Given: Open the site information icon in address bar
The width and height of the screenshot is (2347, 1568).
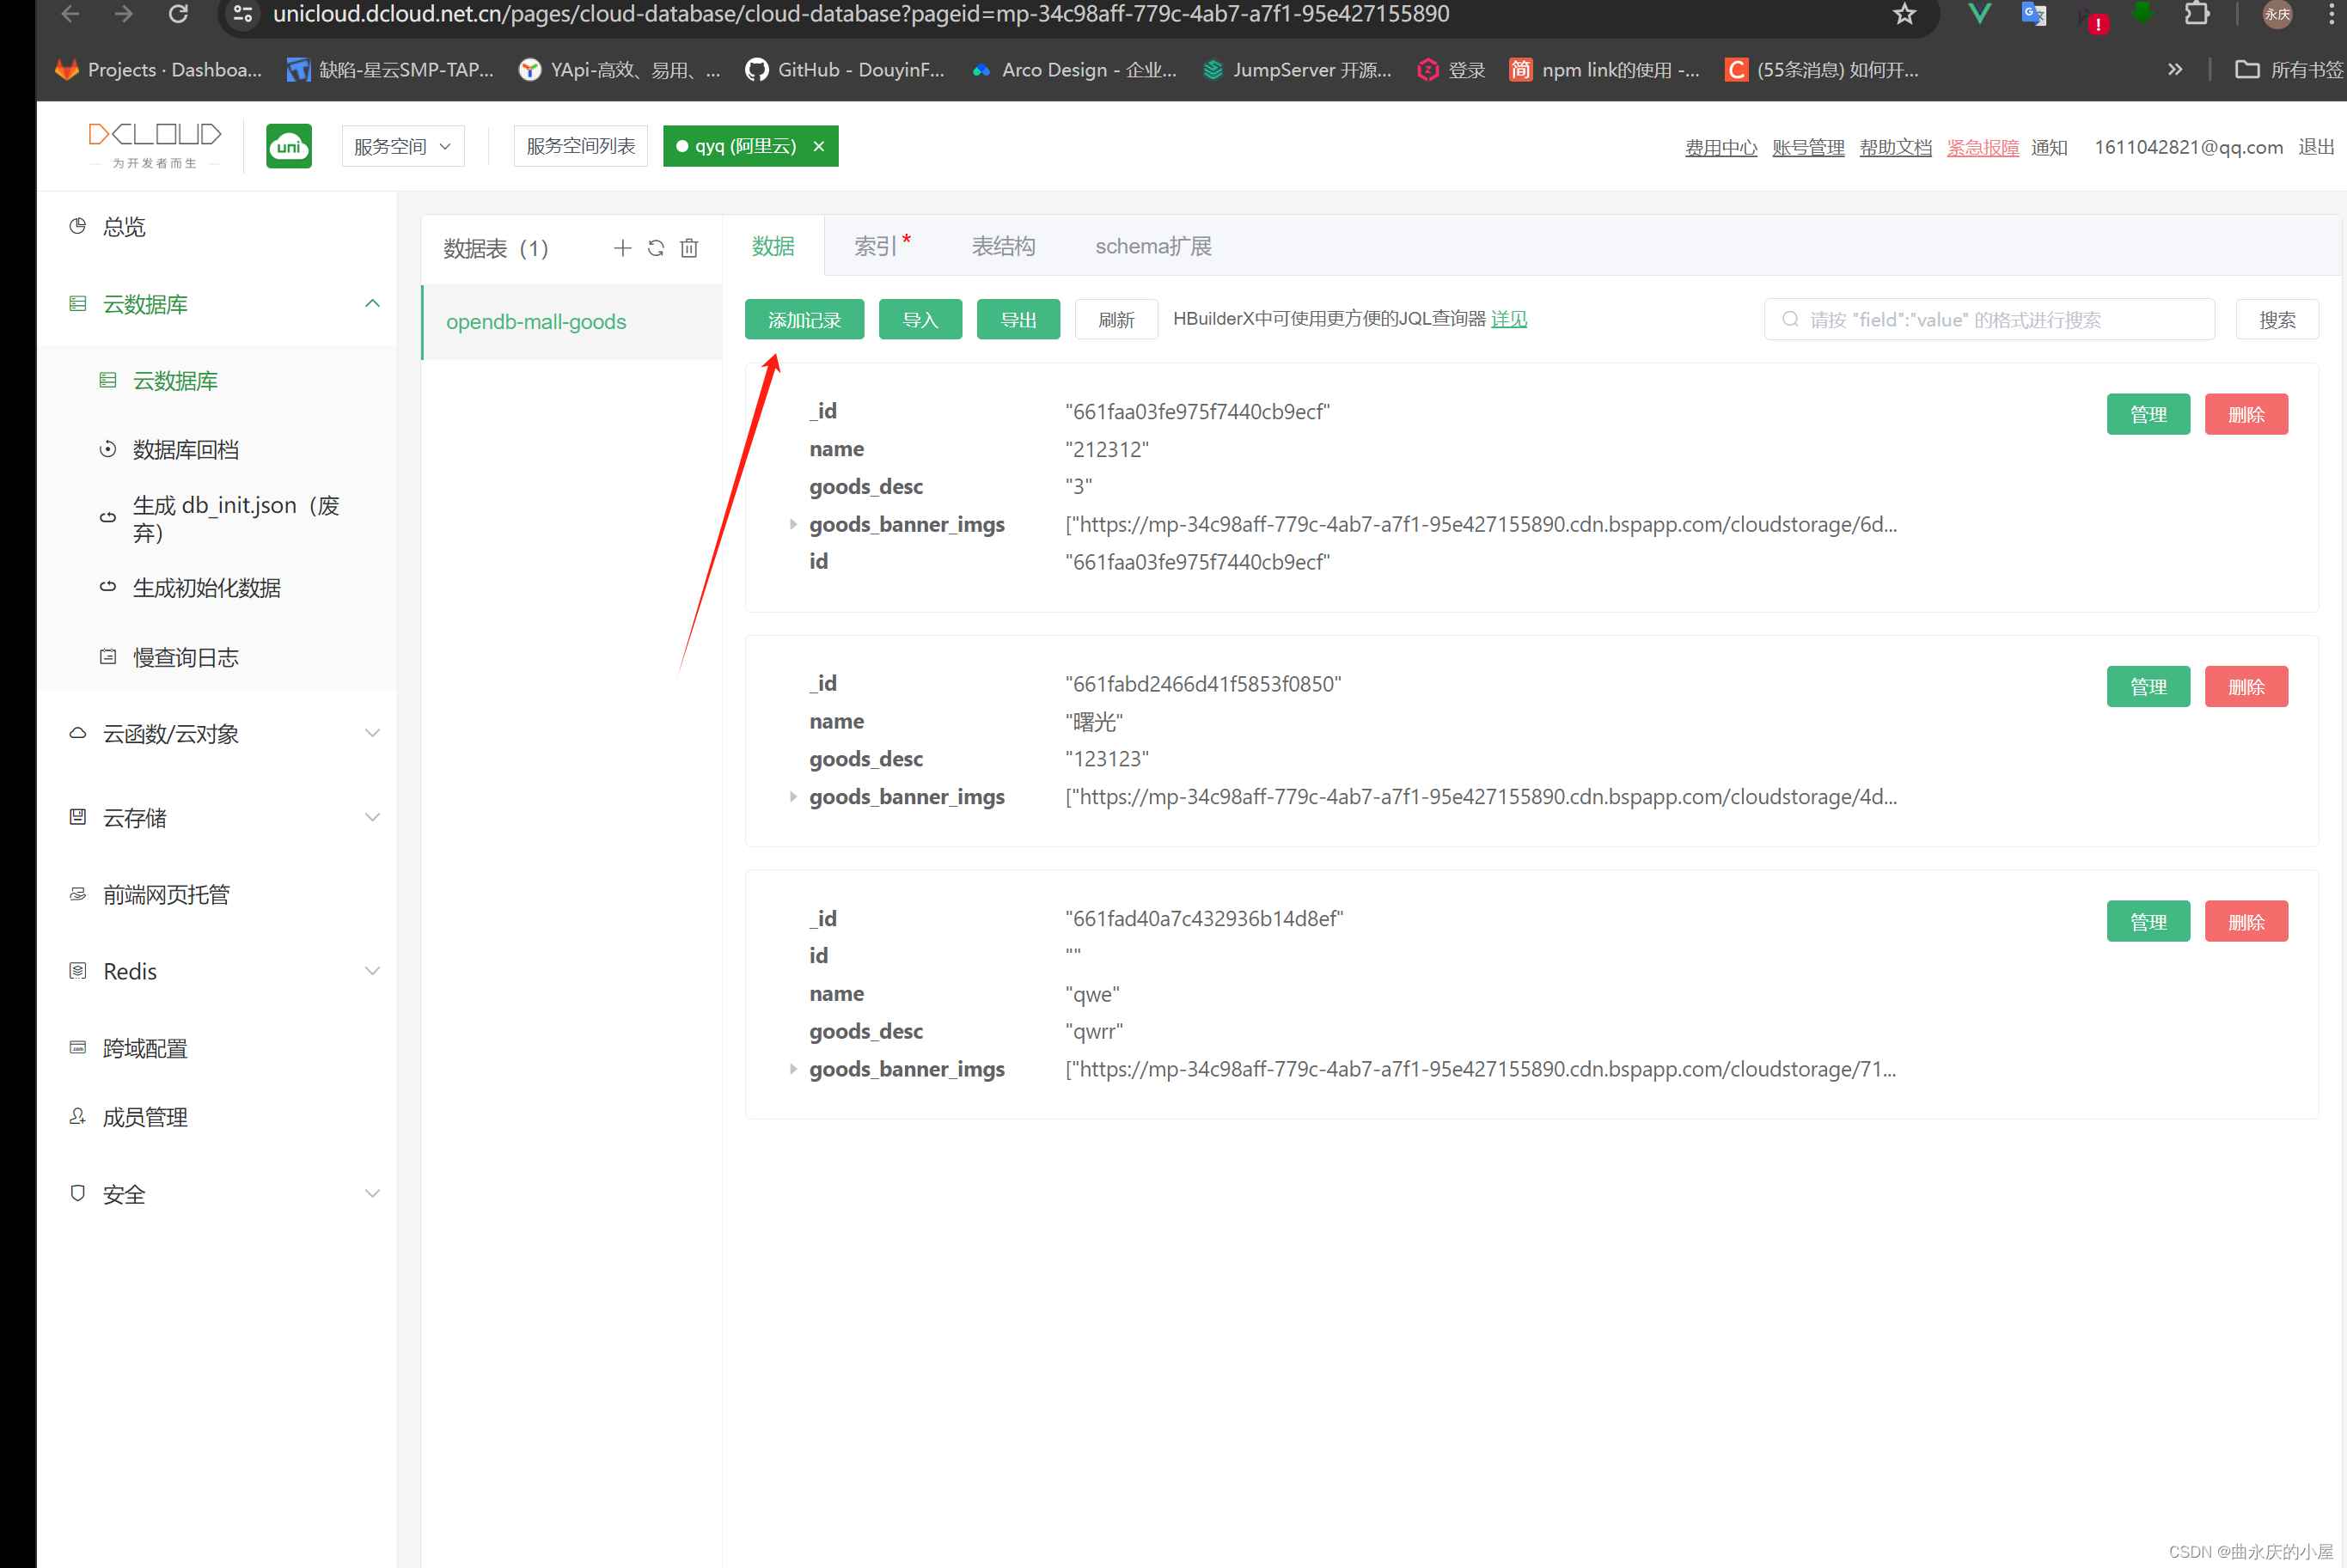Looking at the screenshot, I should coord(243,14).
